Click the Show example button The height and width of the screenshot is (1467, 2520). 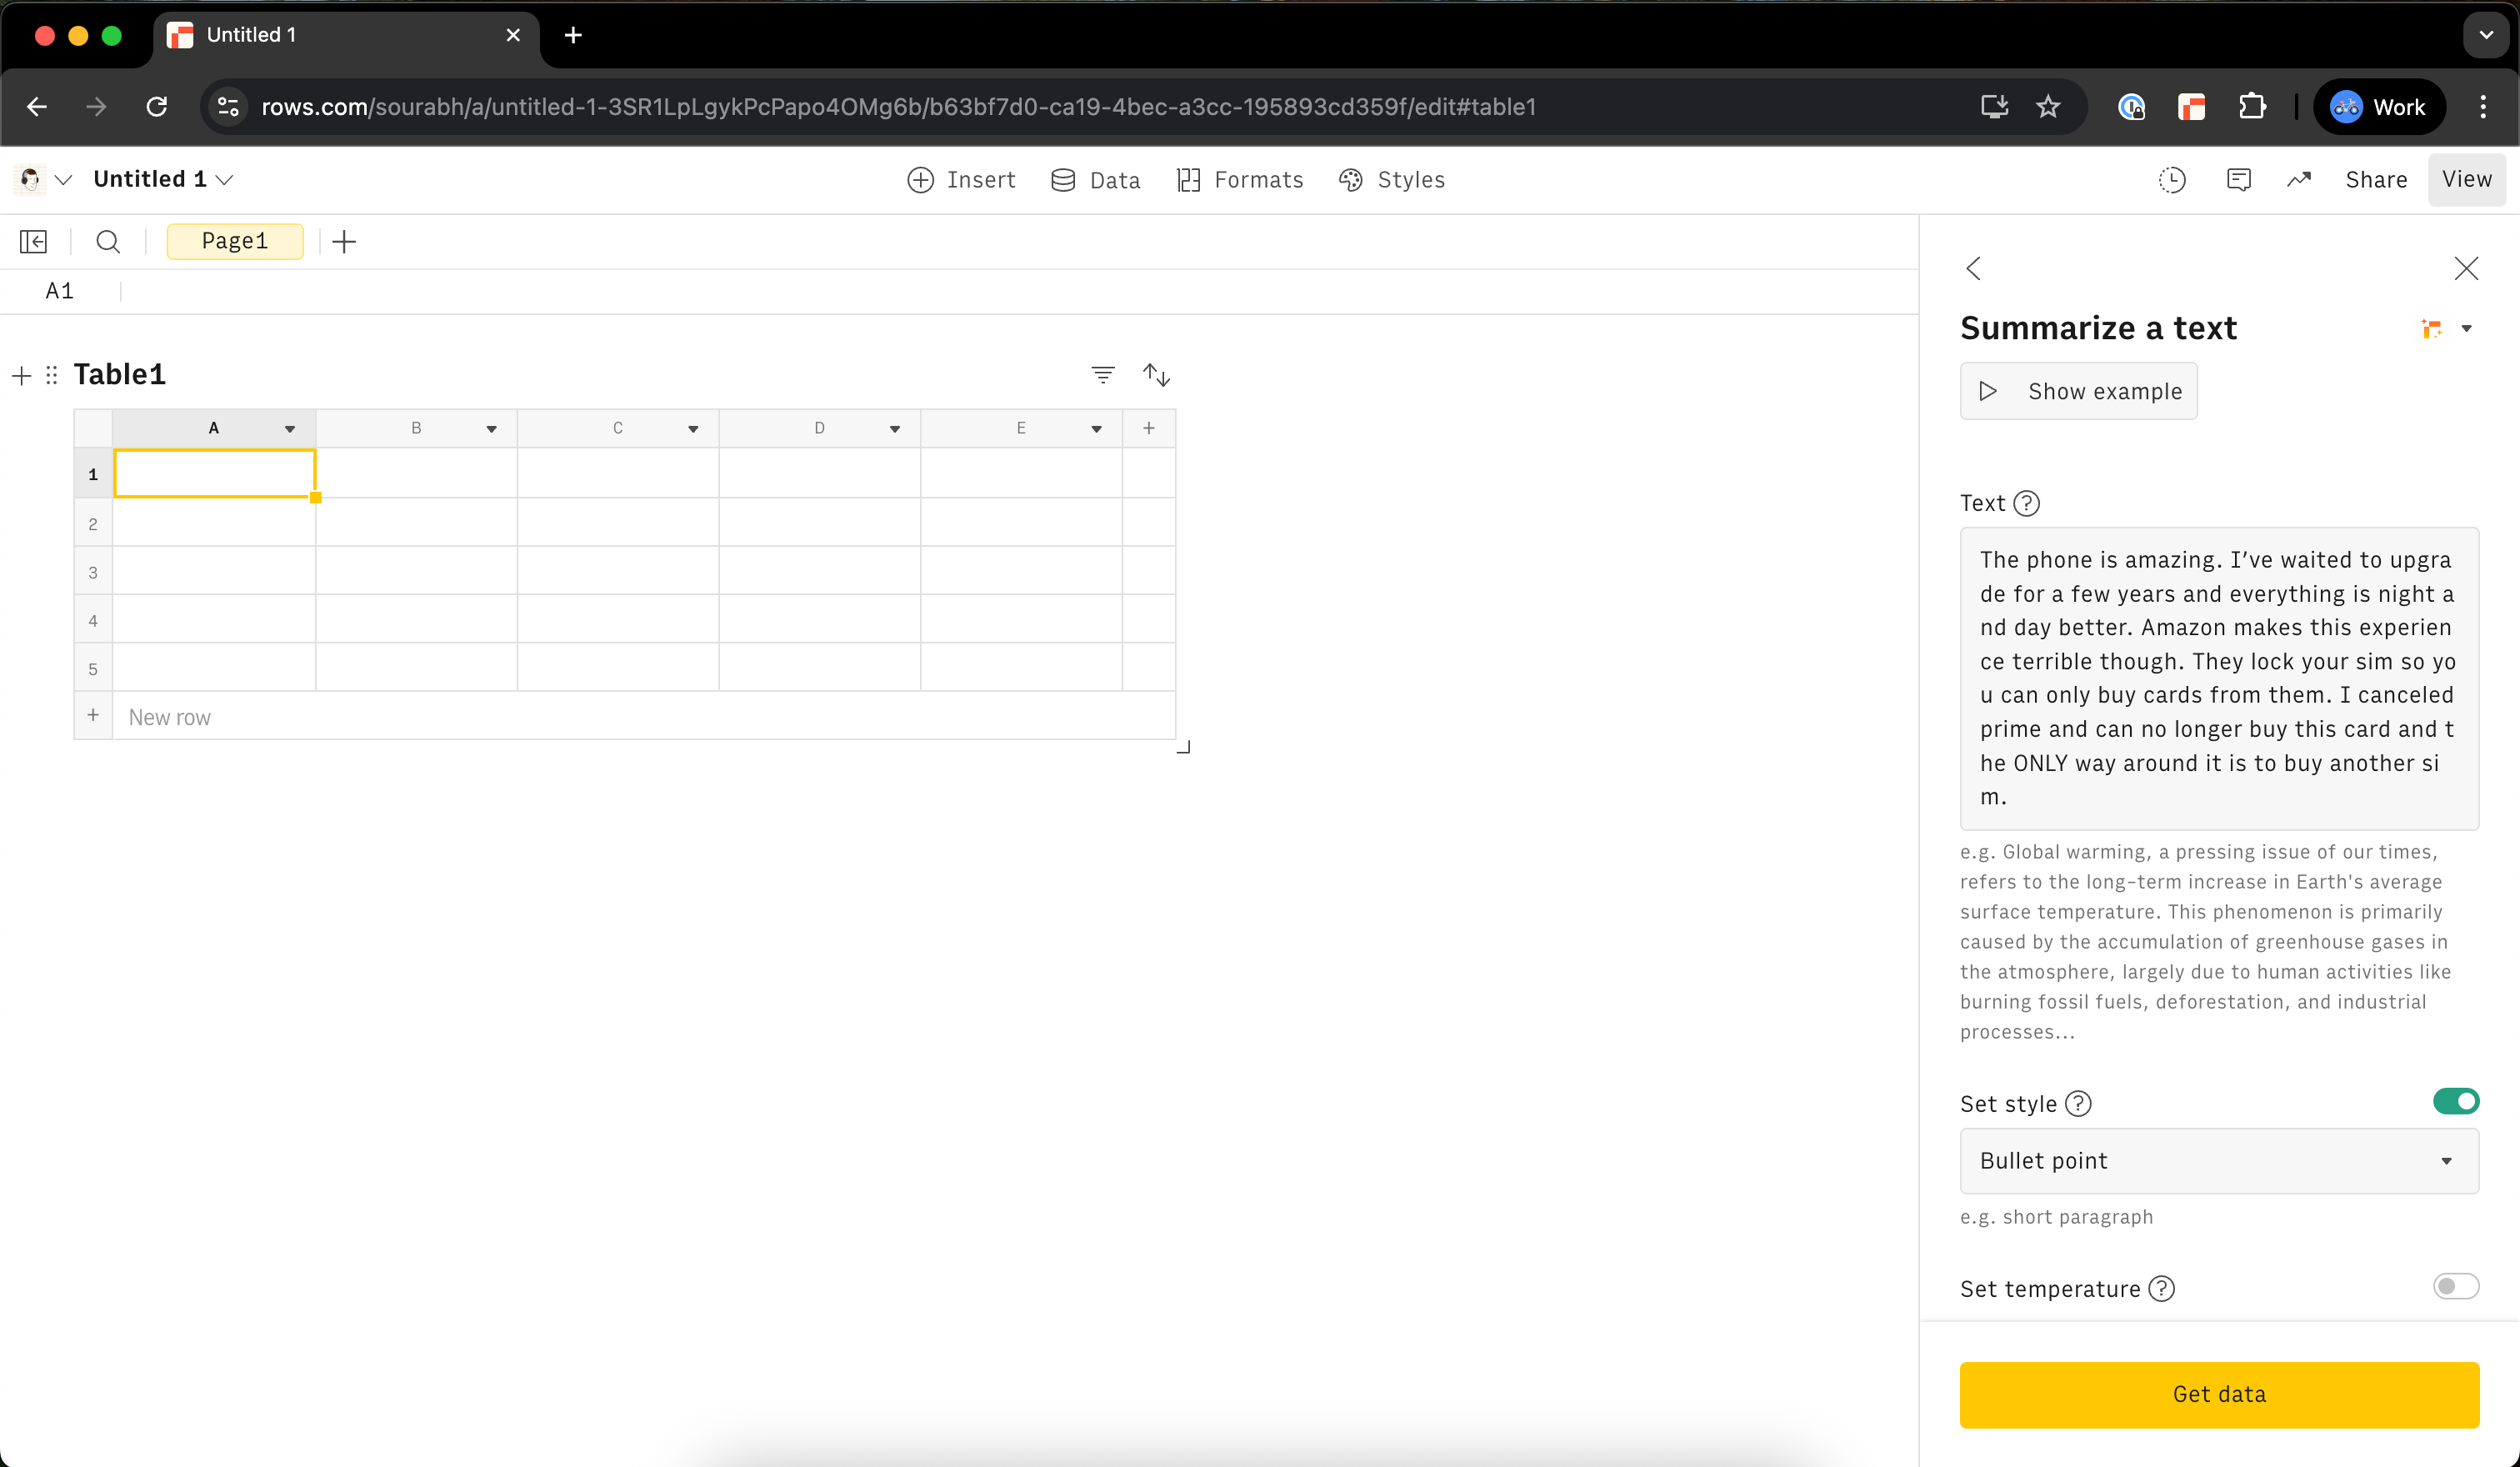tap(2078, 391)
